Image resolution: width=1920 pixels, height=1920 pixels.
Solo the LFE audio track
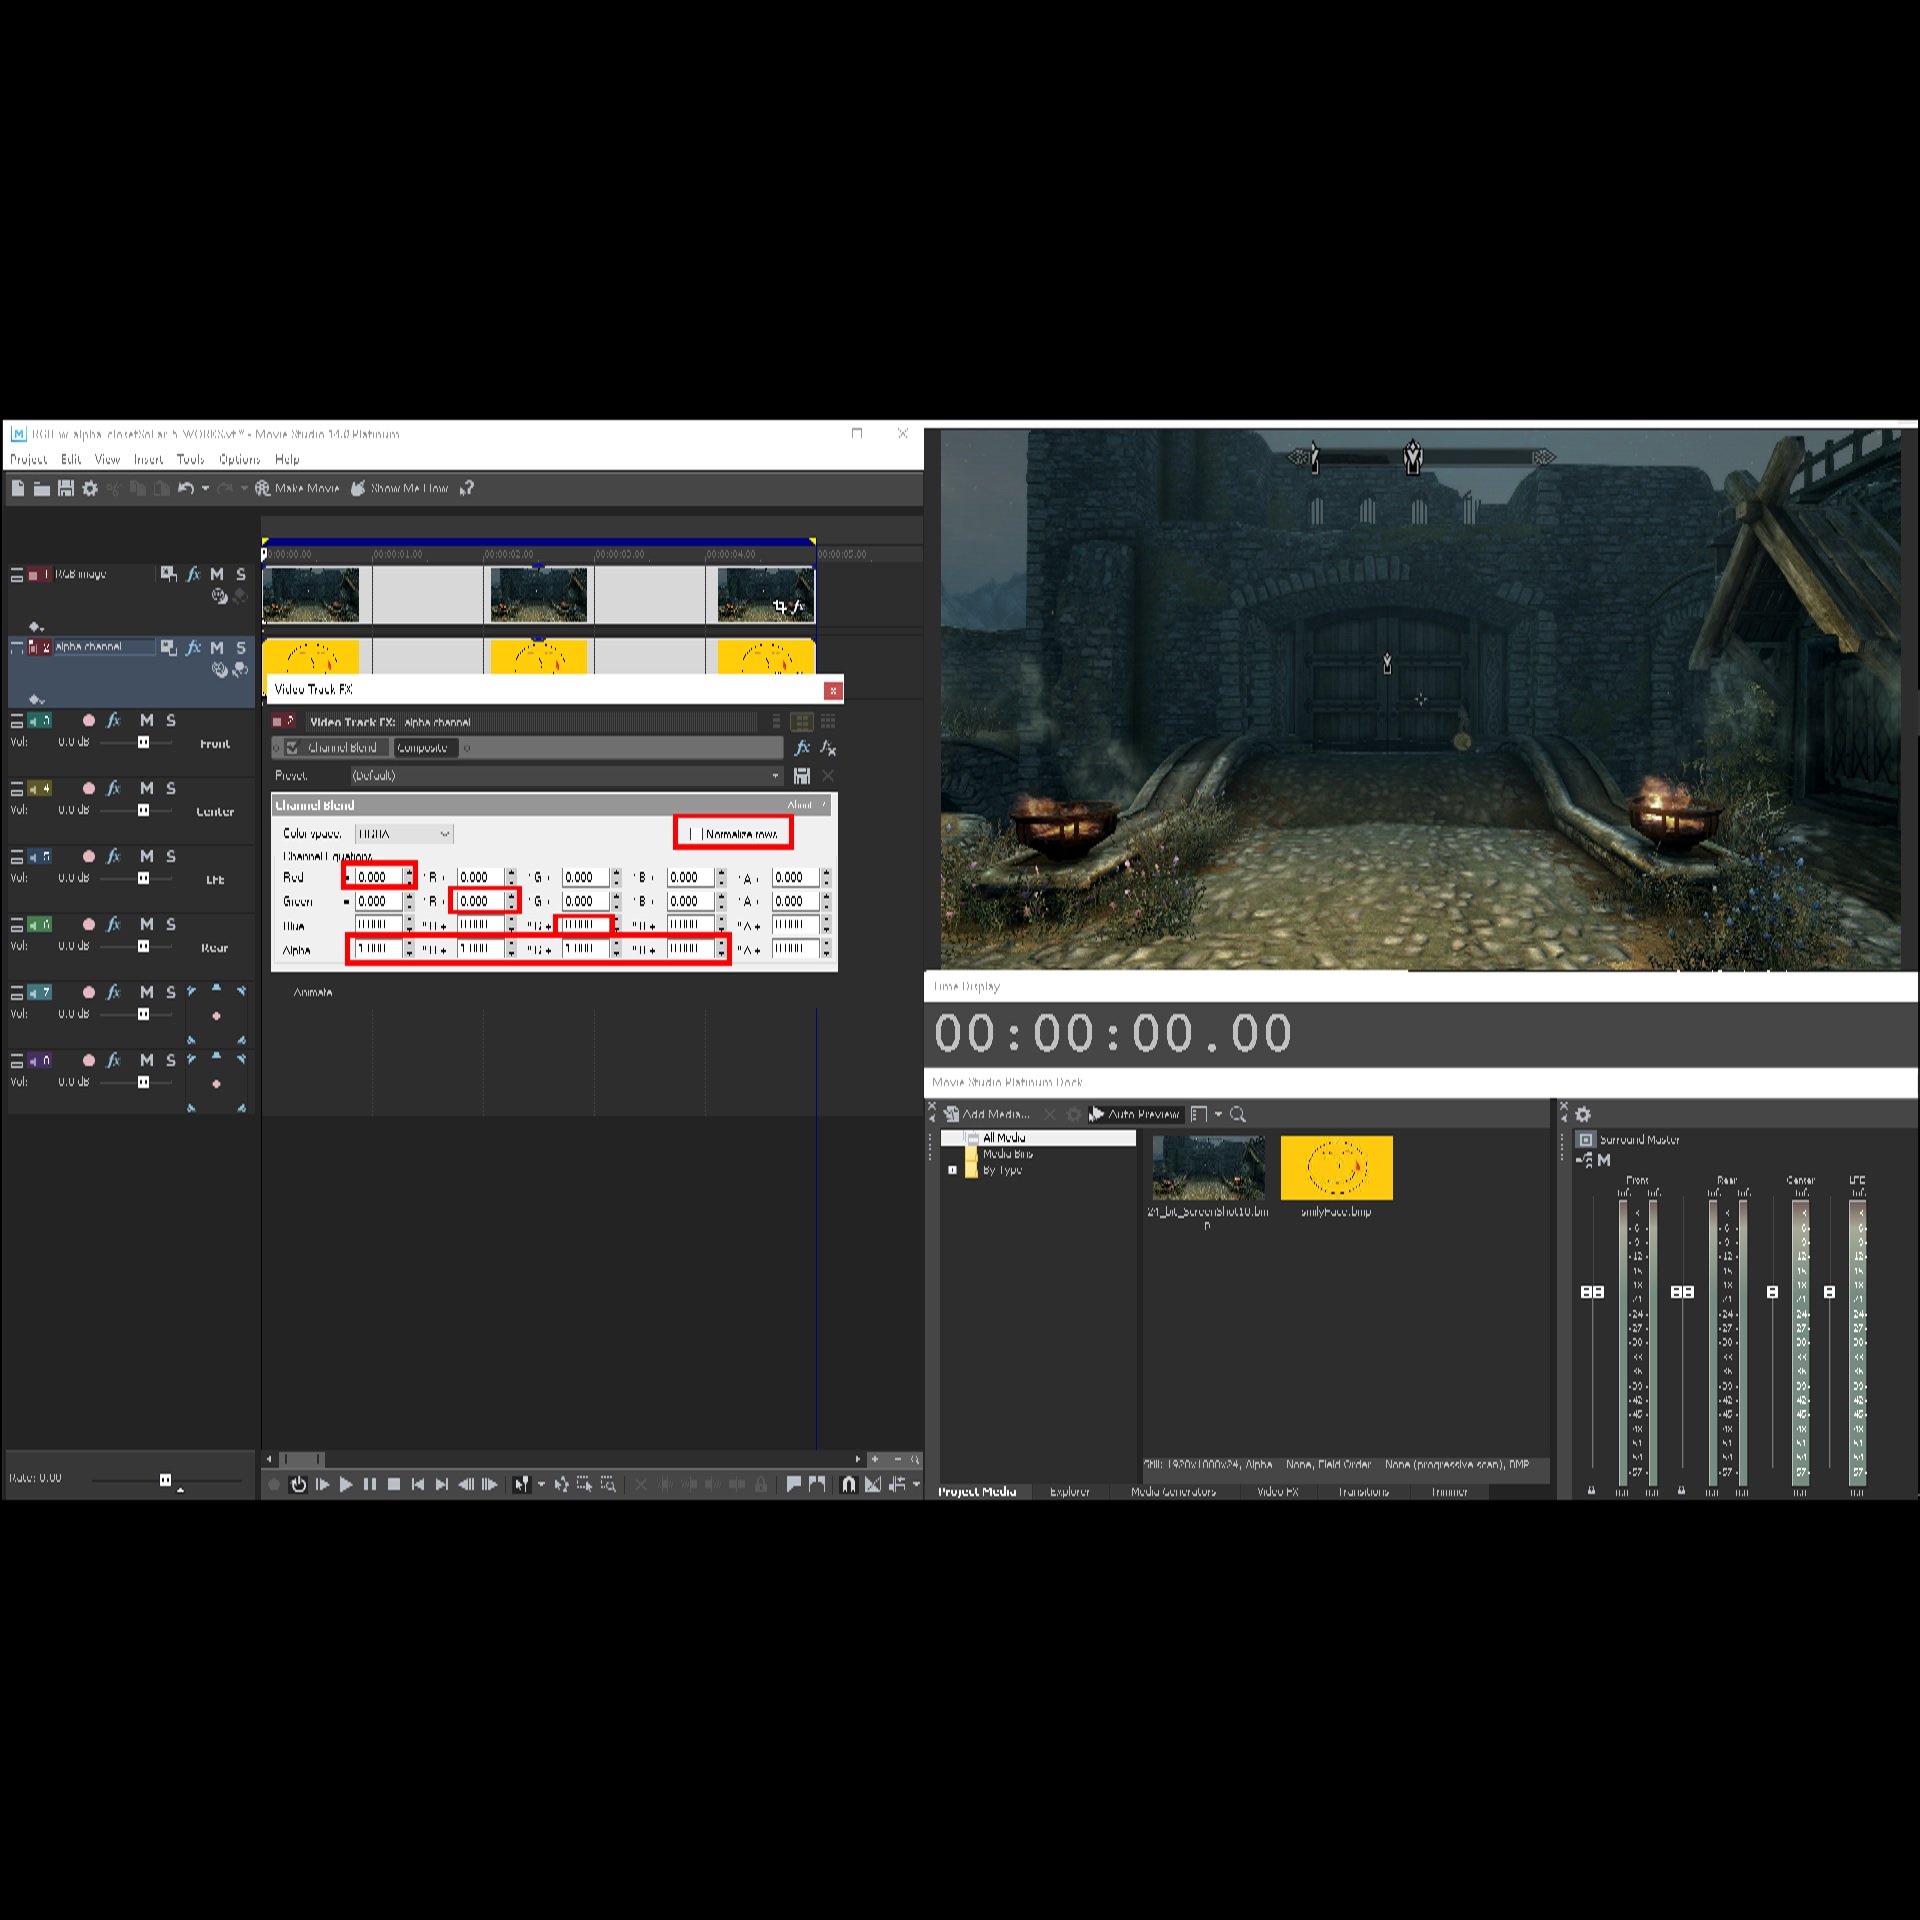point(171,856)
